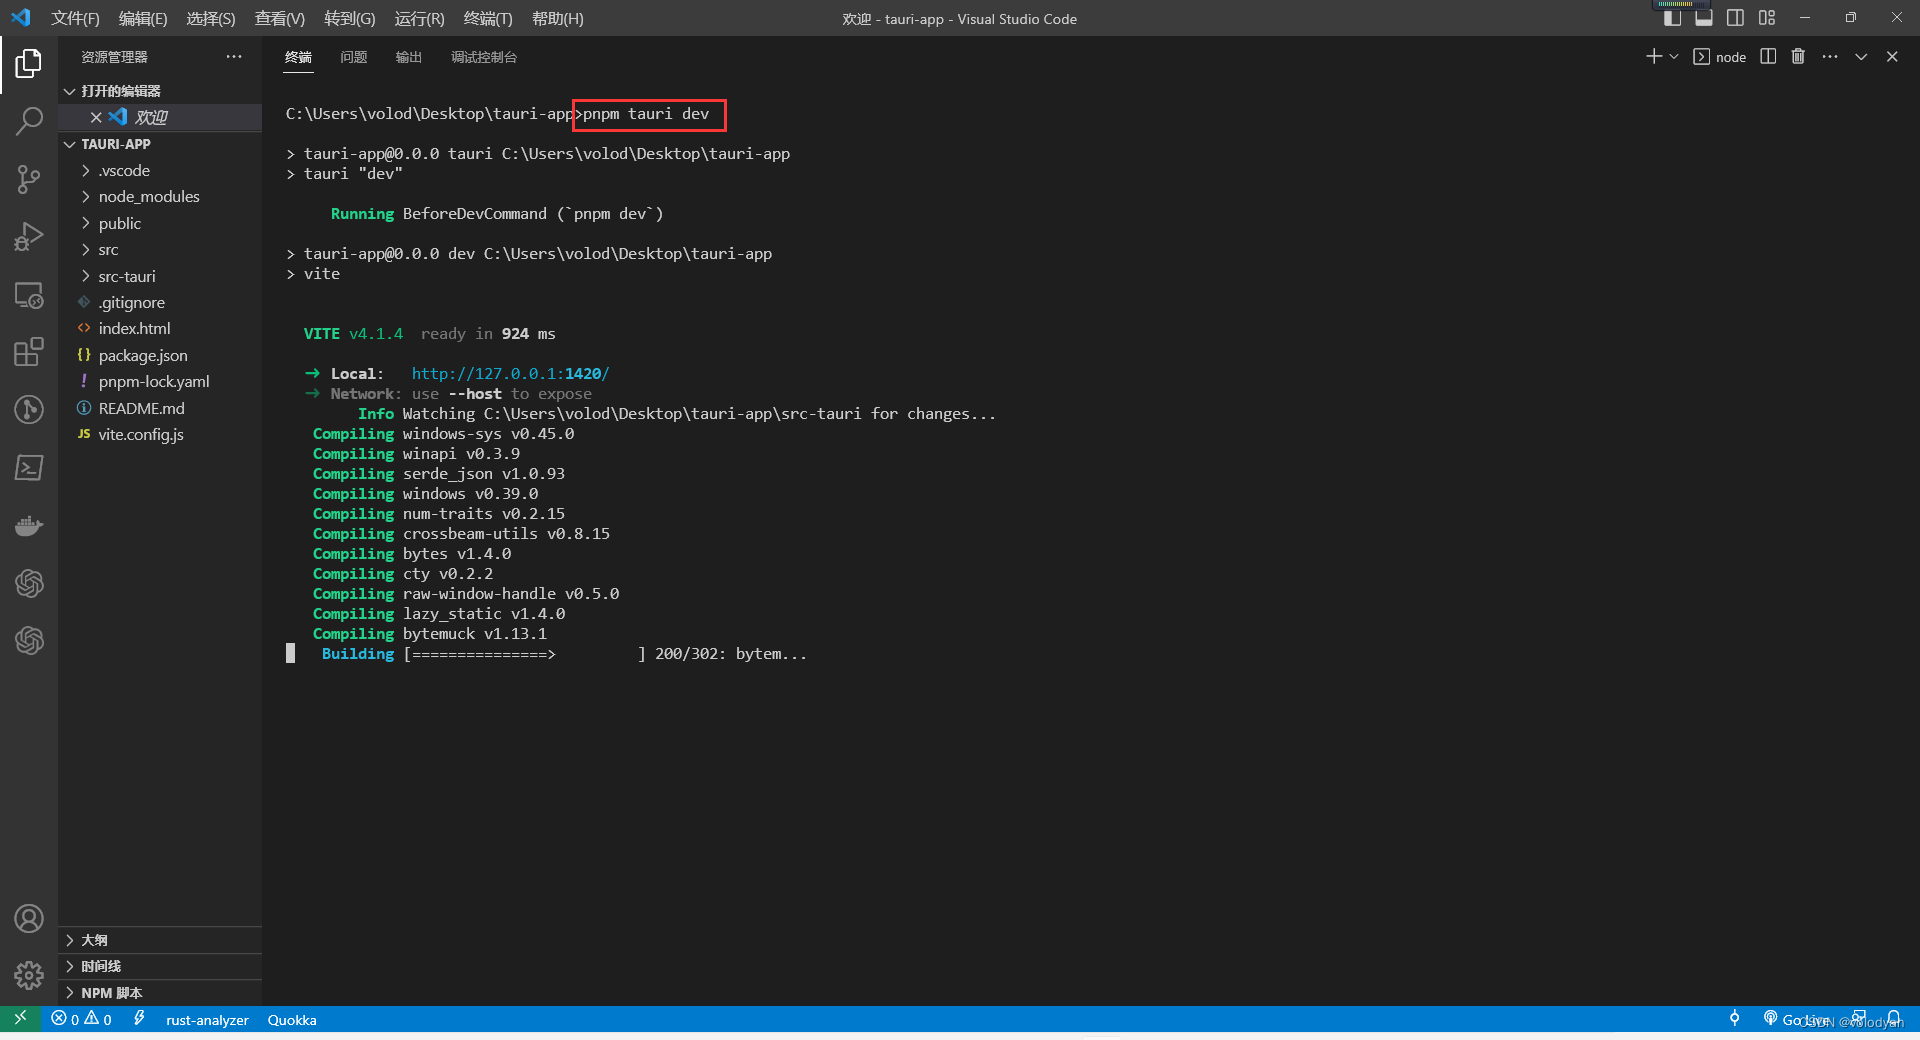This screenshot has width=1920, height=1040.
Task: Open the first ChatGPT extension icon
Action: (x=29, y=583)
